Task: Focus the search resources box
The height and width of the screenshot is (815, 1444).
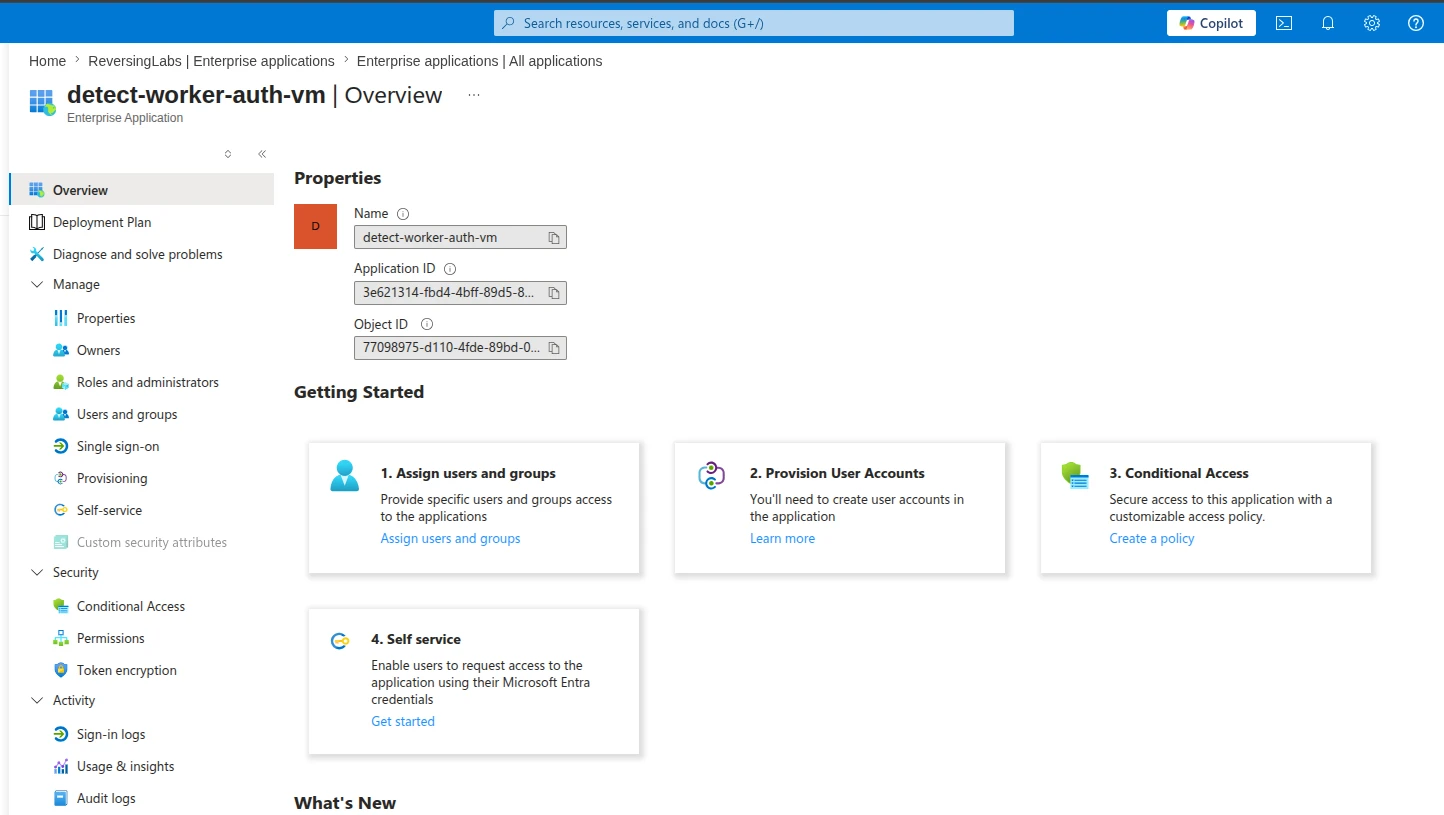Action: (x=754, y=23)
